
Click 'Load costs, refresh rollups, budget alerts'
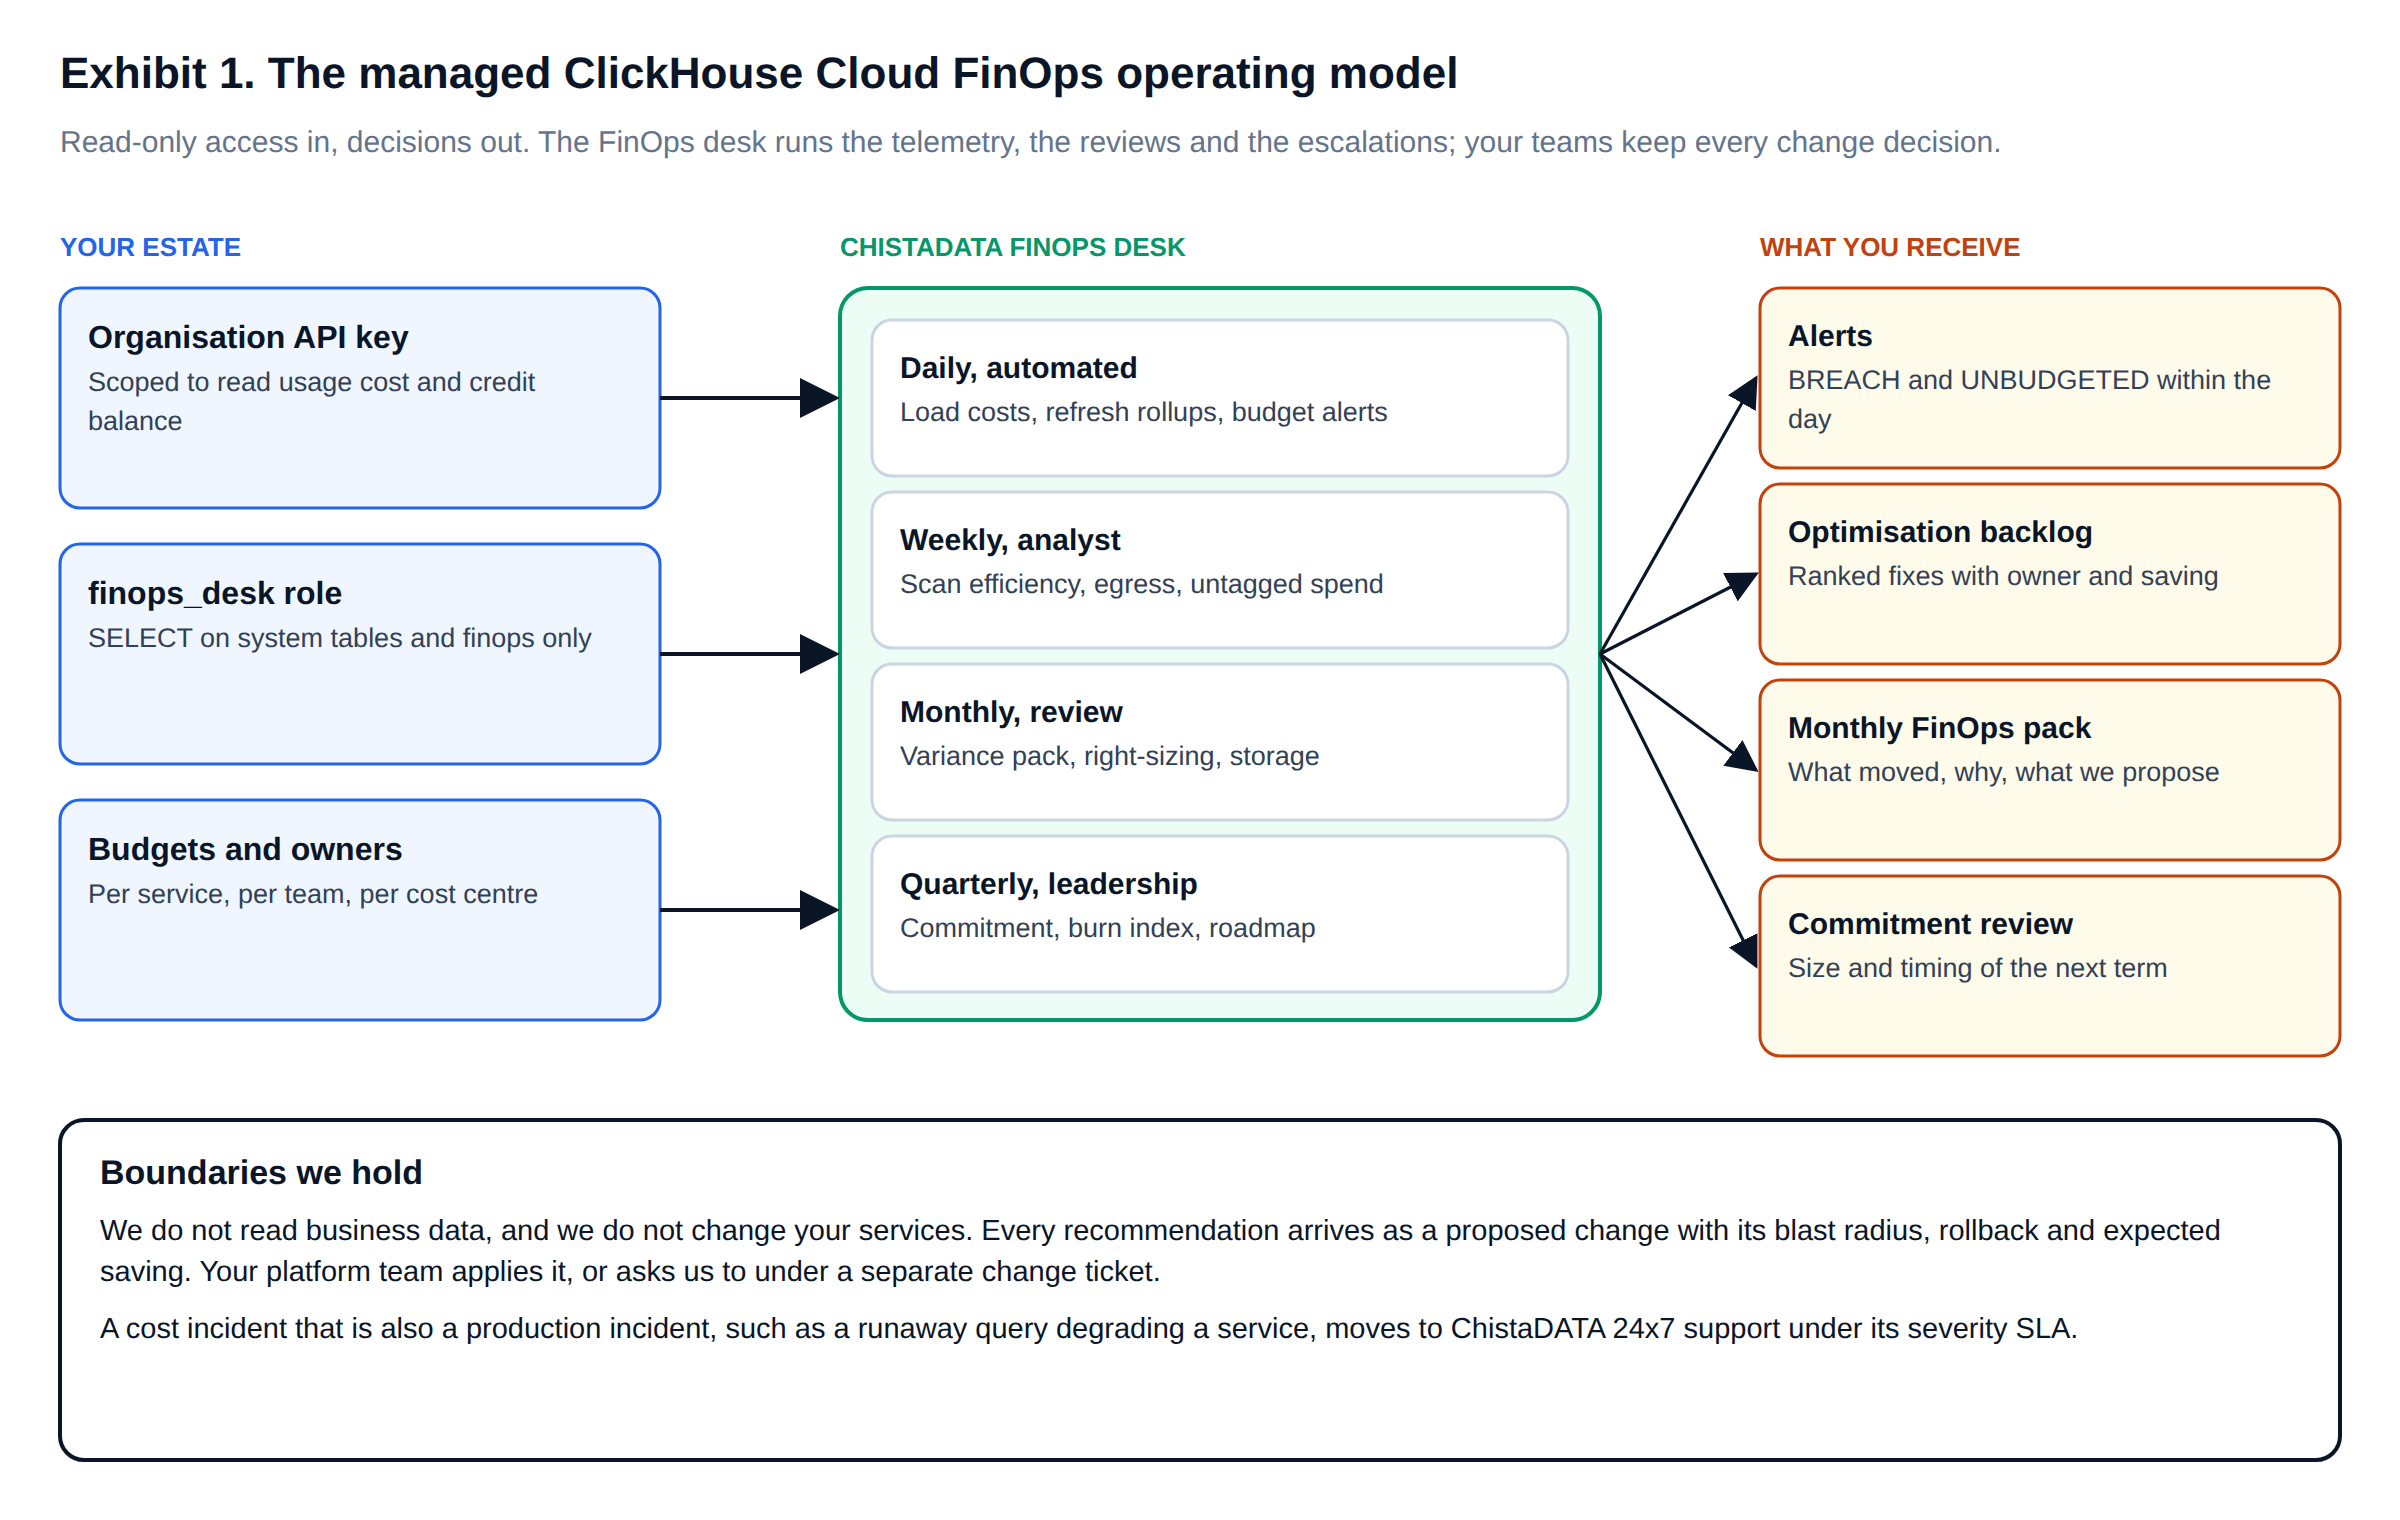(1143, 412)
